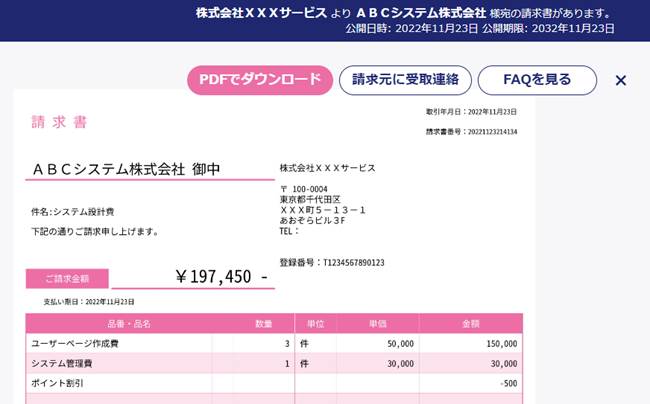Click the 請求元に受取連絡 button
Image resolution: width=650 pixels, height=404 pixels.
405,80
